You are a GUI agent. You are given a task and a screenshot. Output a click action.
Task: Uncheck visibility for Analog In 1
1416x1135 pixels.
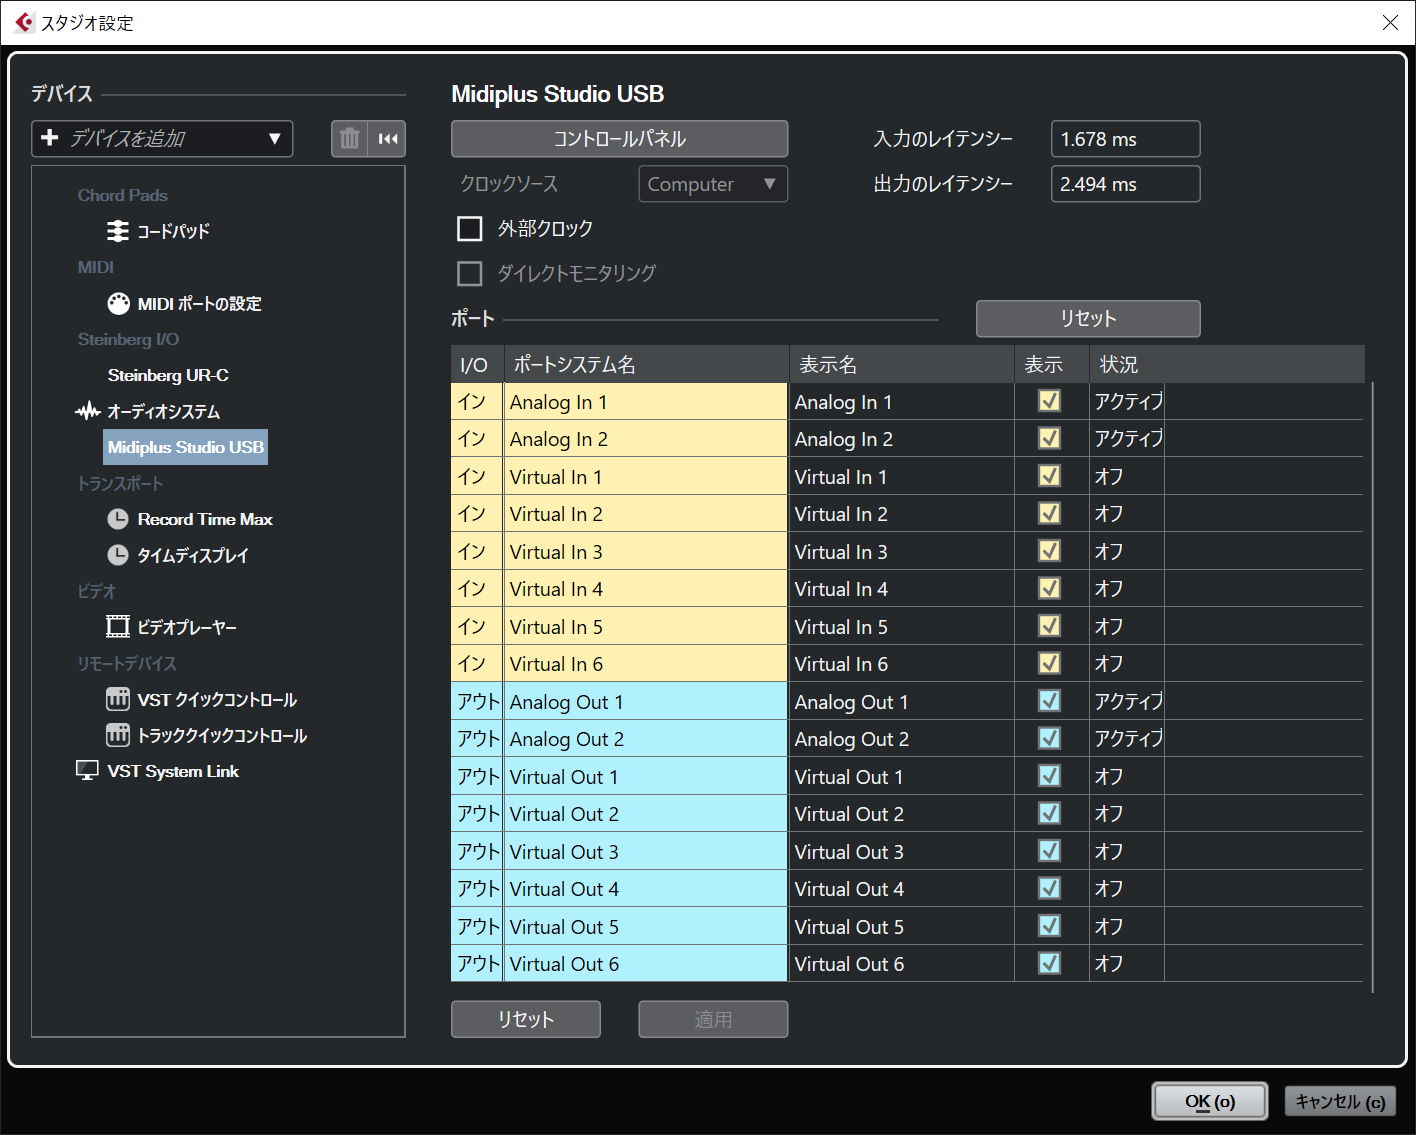click(x=1049, y=401)
